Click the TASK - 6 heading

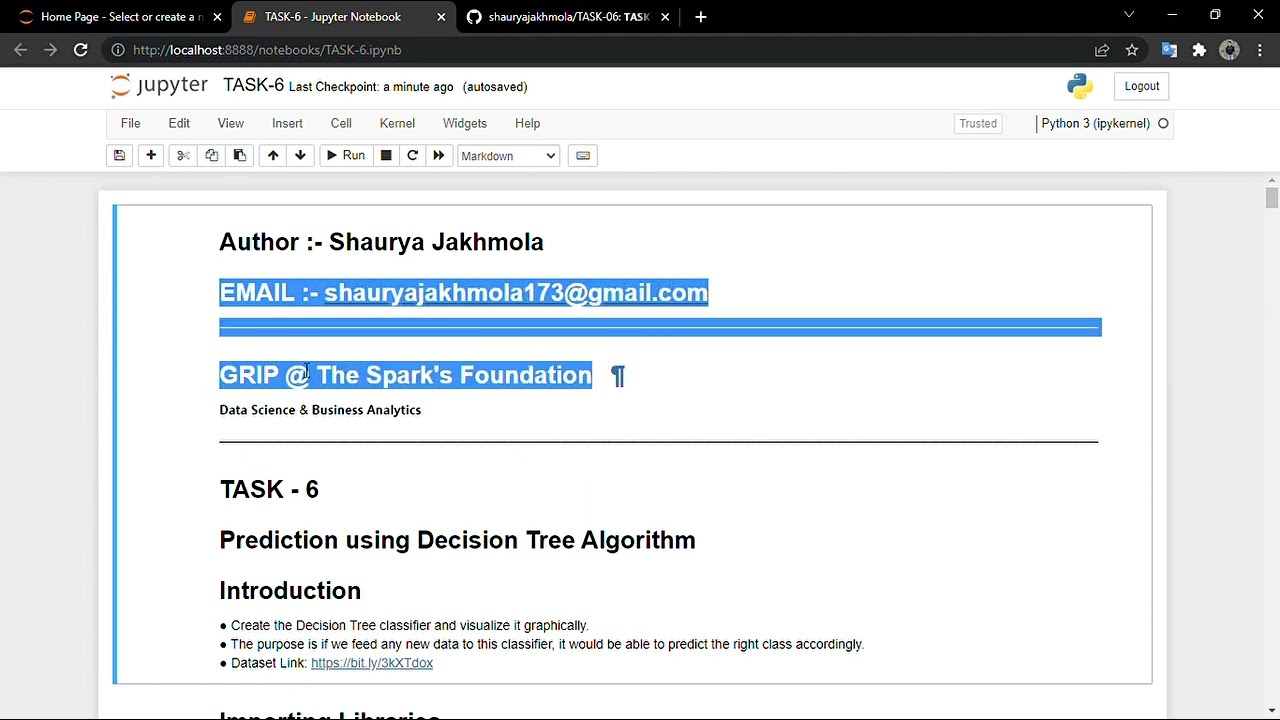[269, 489]
